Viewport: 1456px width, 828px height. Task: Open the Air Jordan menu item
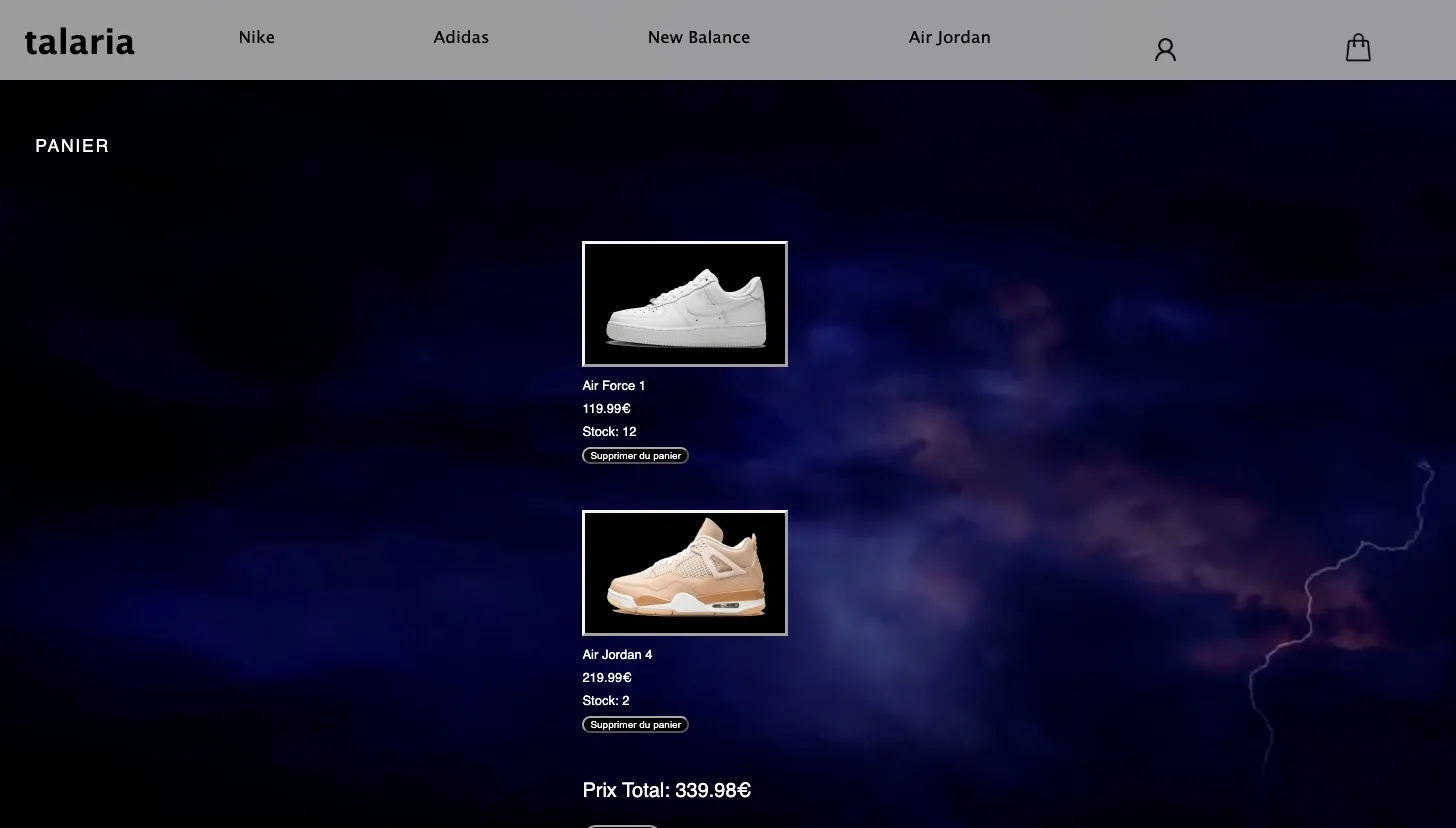[950, 37]
